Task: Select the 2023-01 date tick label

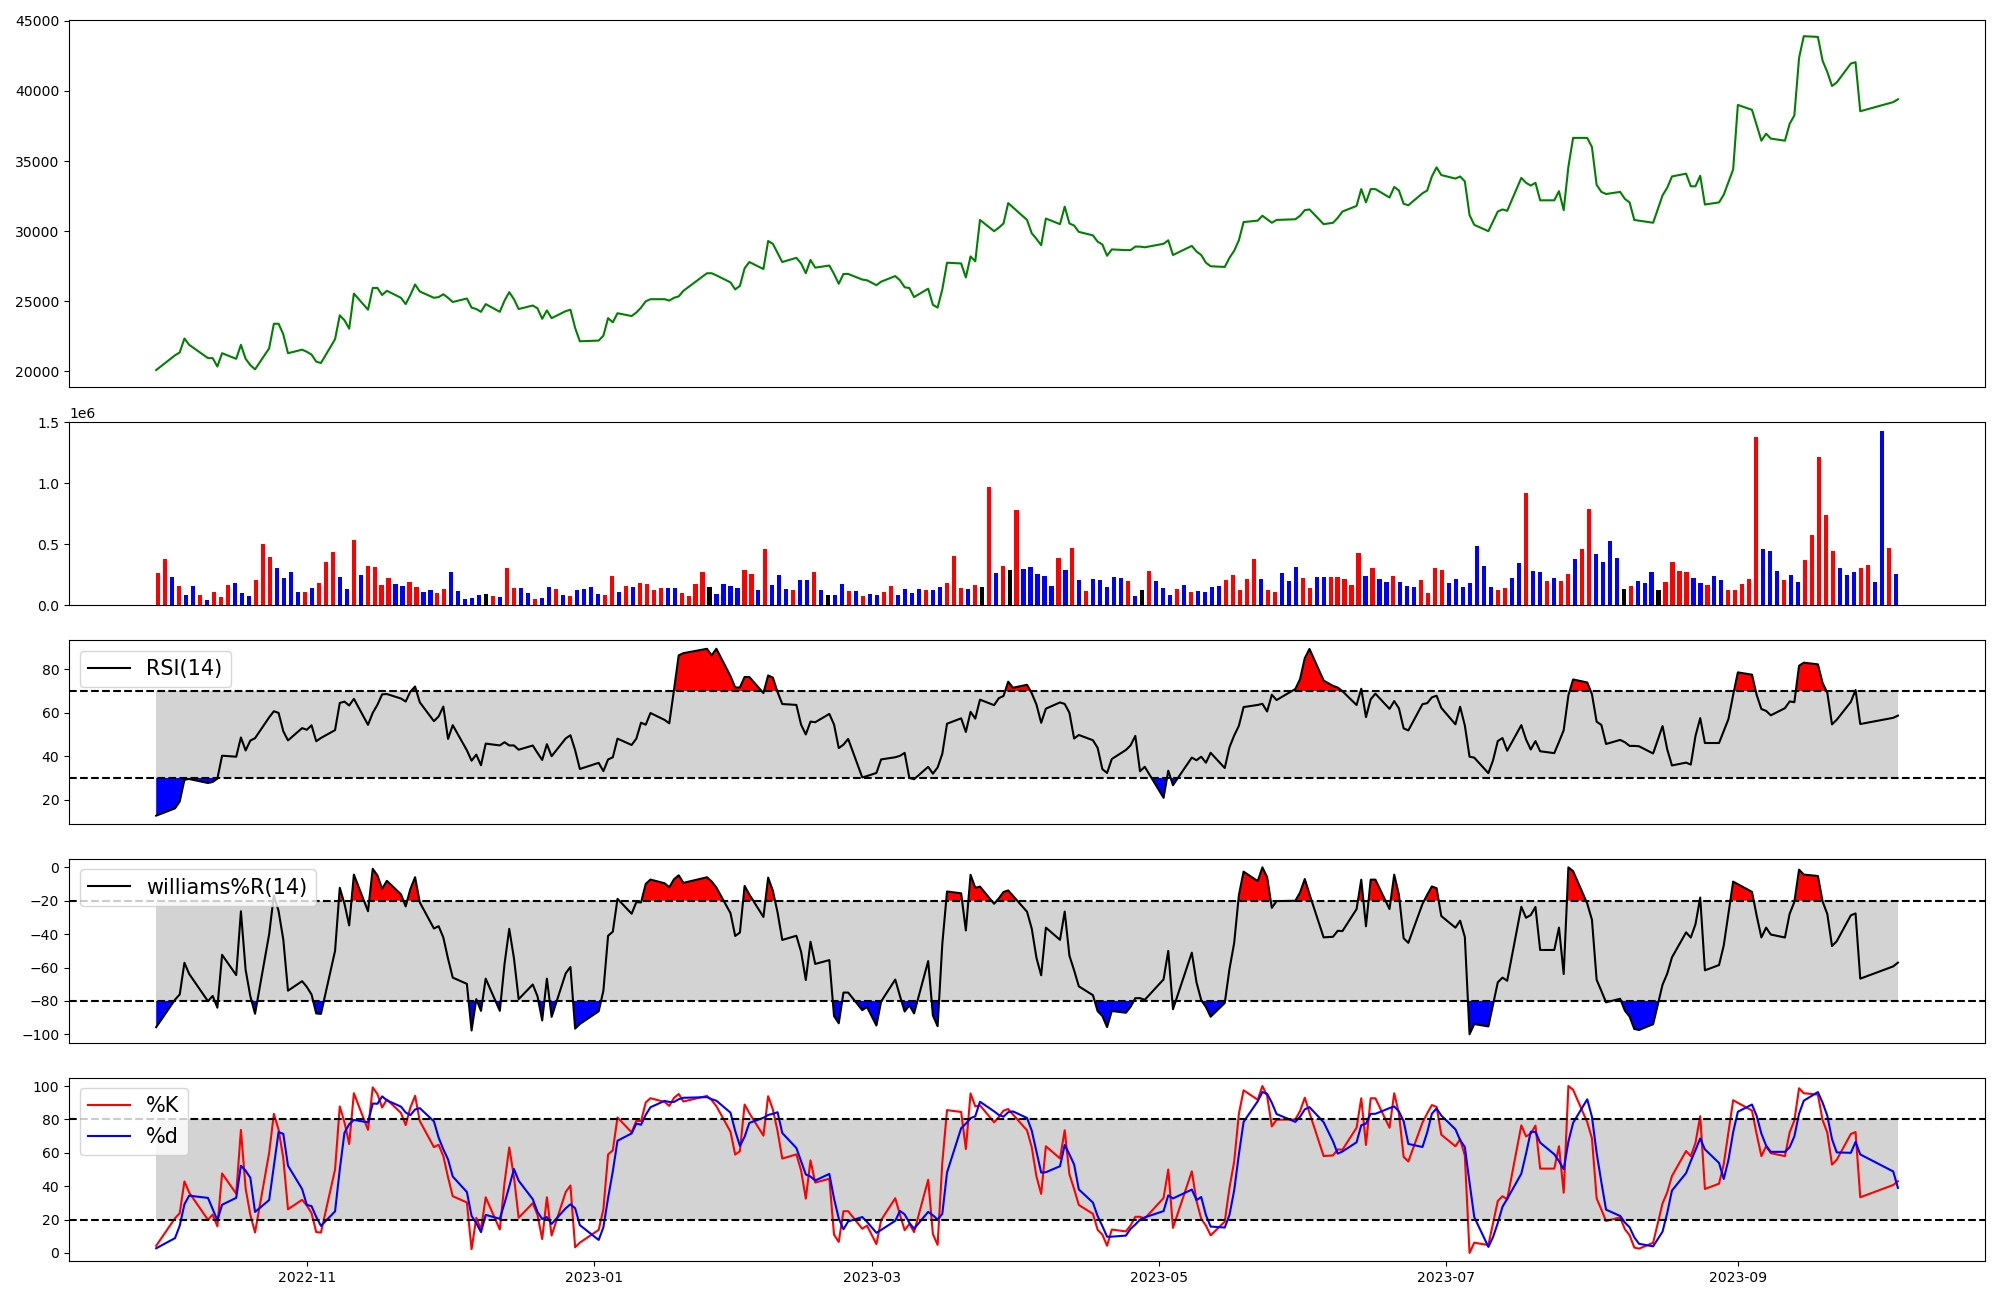Action: 595,1277
